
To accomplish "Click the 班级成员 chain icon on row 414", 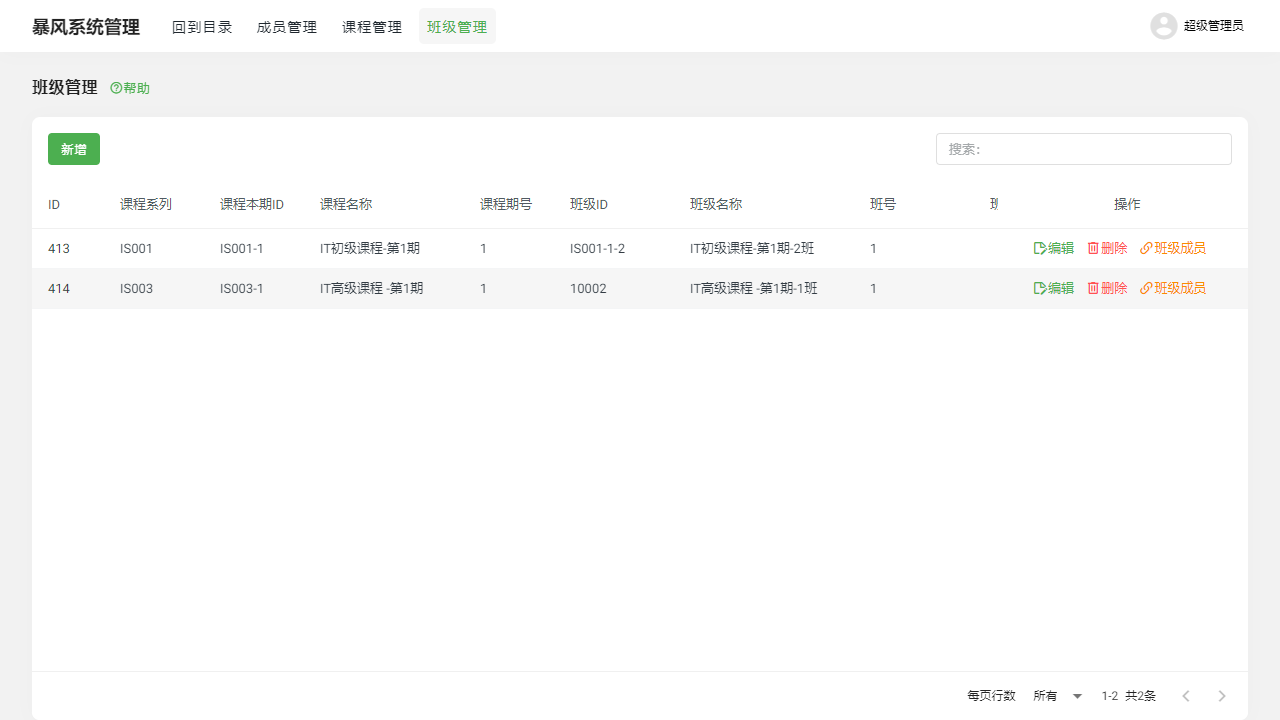I will 1147,288.
